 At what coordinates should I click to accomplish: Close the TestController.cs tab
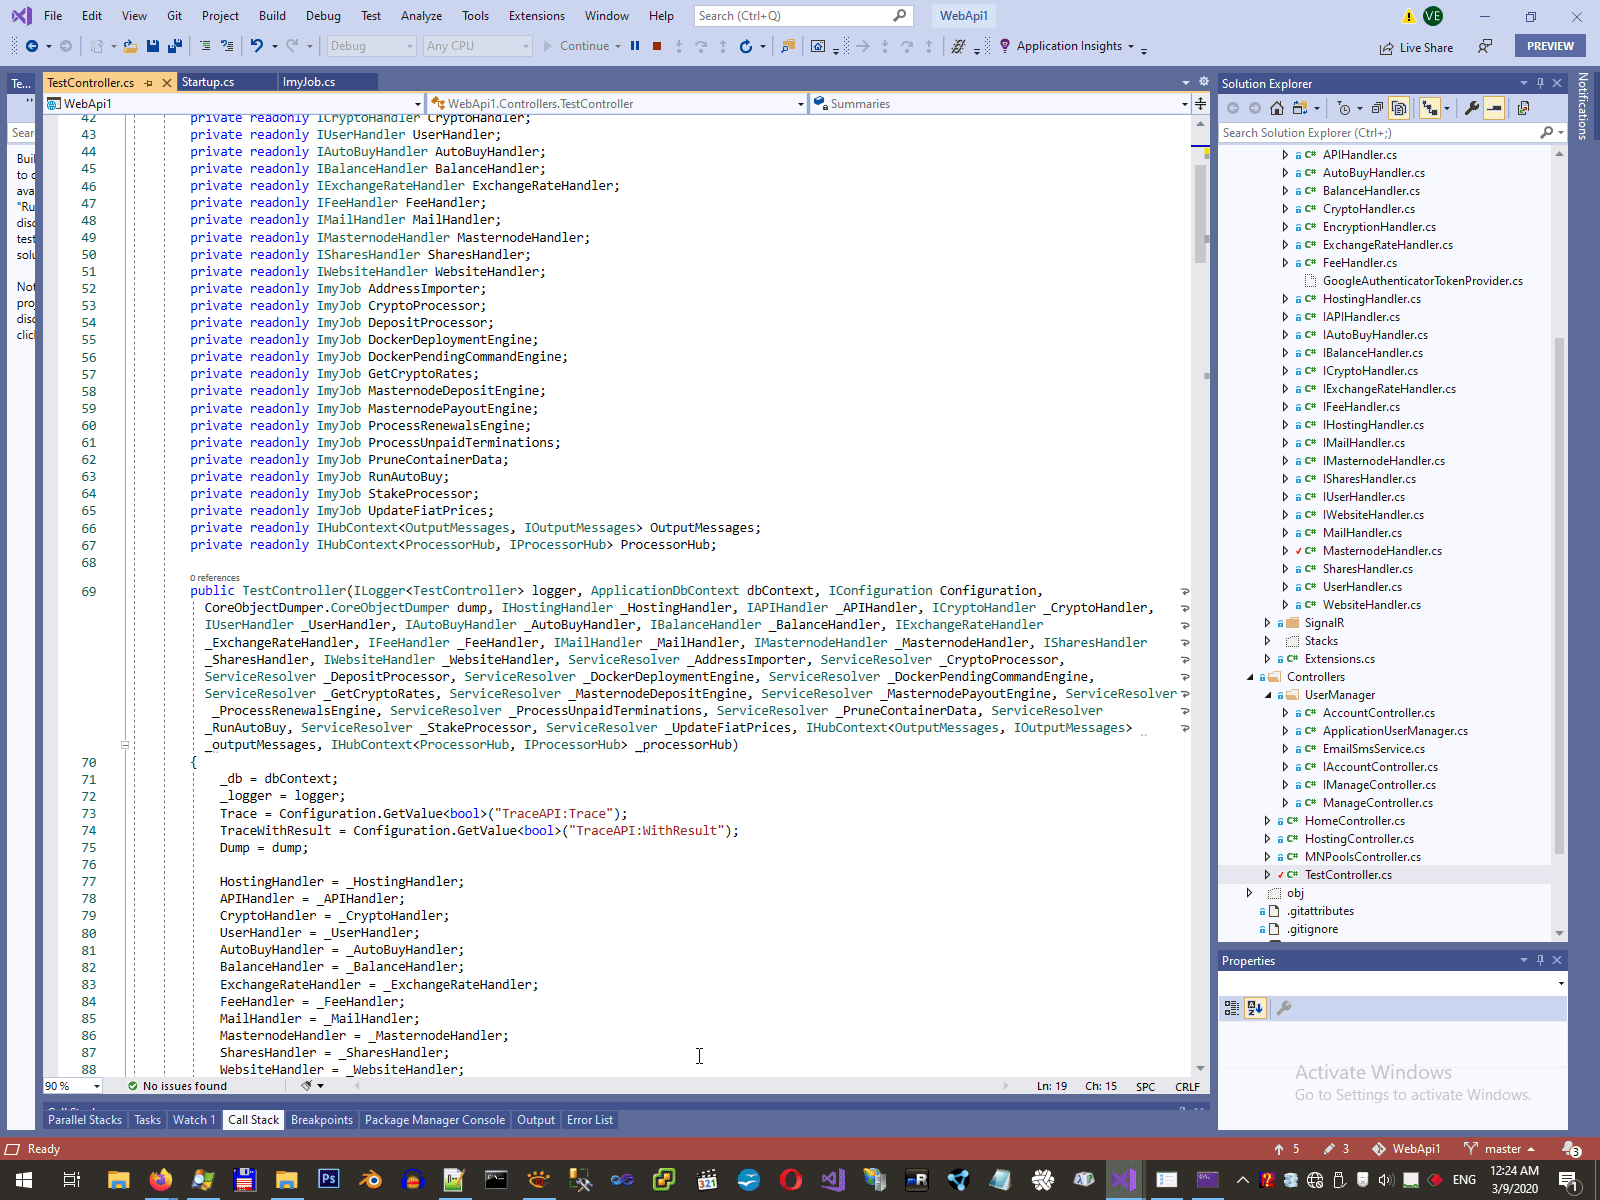click(x=166, y=83)
